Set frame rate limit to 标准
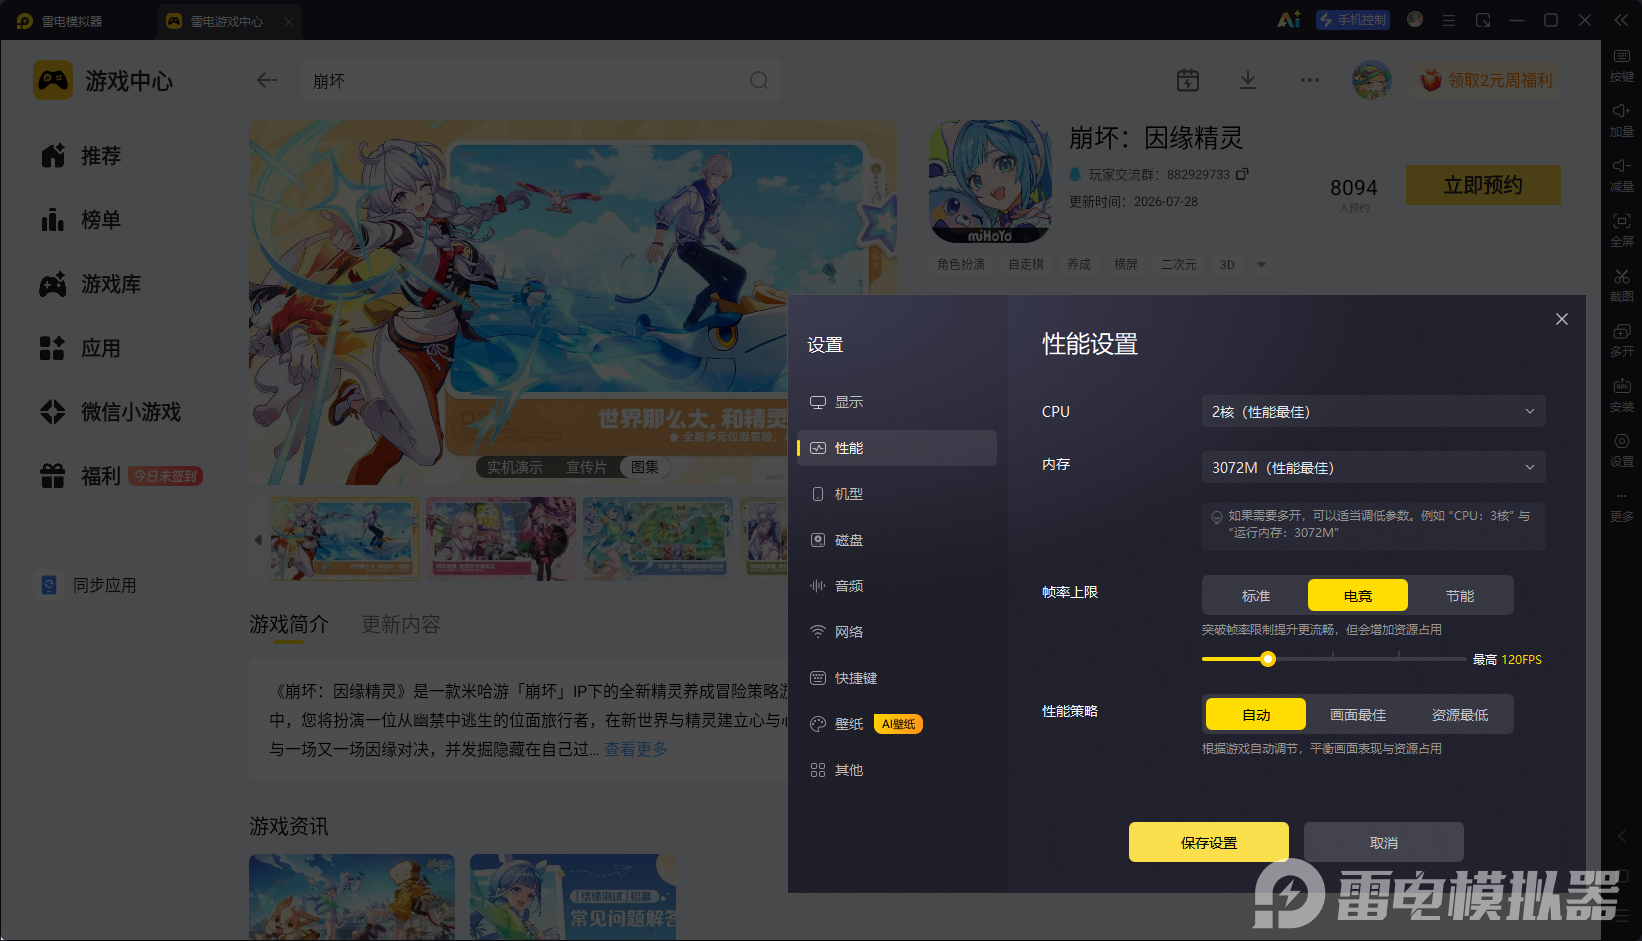Image resolution: width=1642 pixels, height=941 pixels. (1256, 596)
